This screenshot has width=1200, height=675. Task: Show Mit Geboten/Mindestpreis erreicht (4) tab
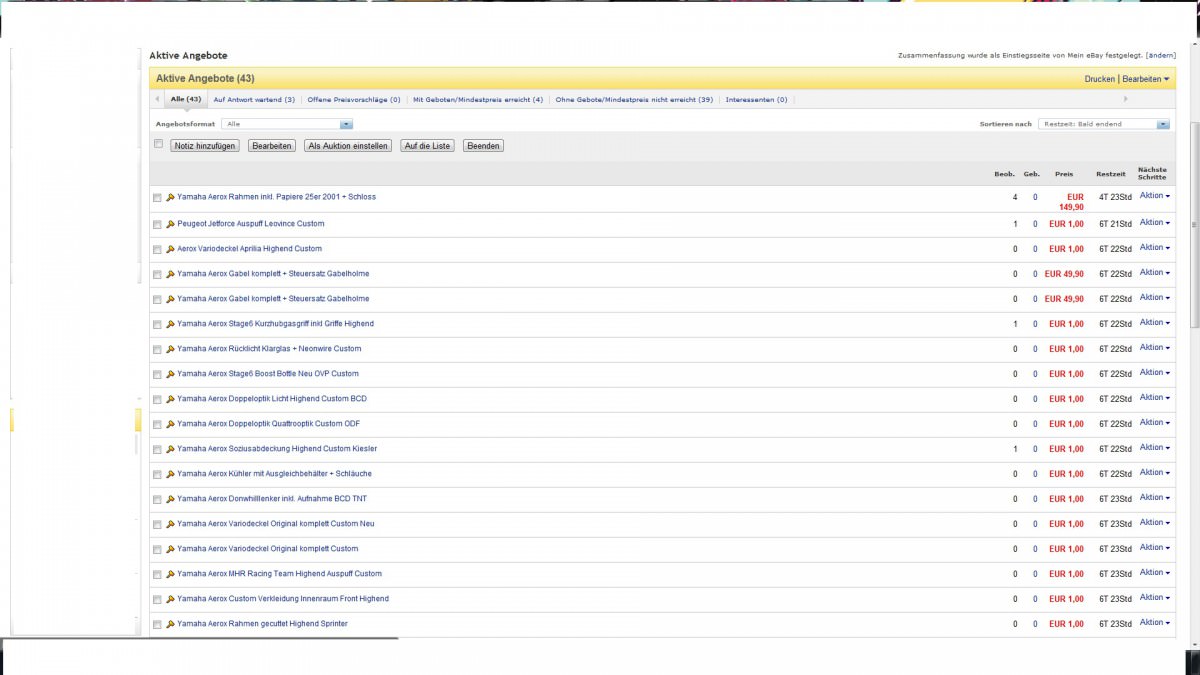coord(478,100)
